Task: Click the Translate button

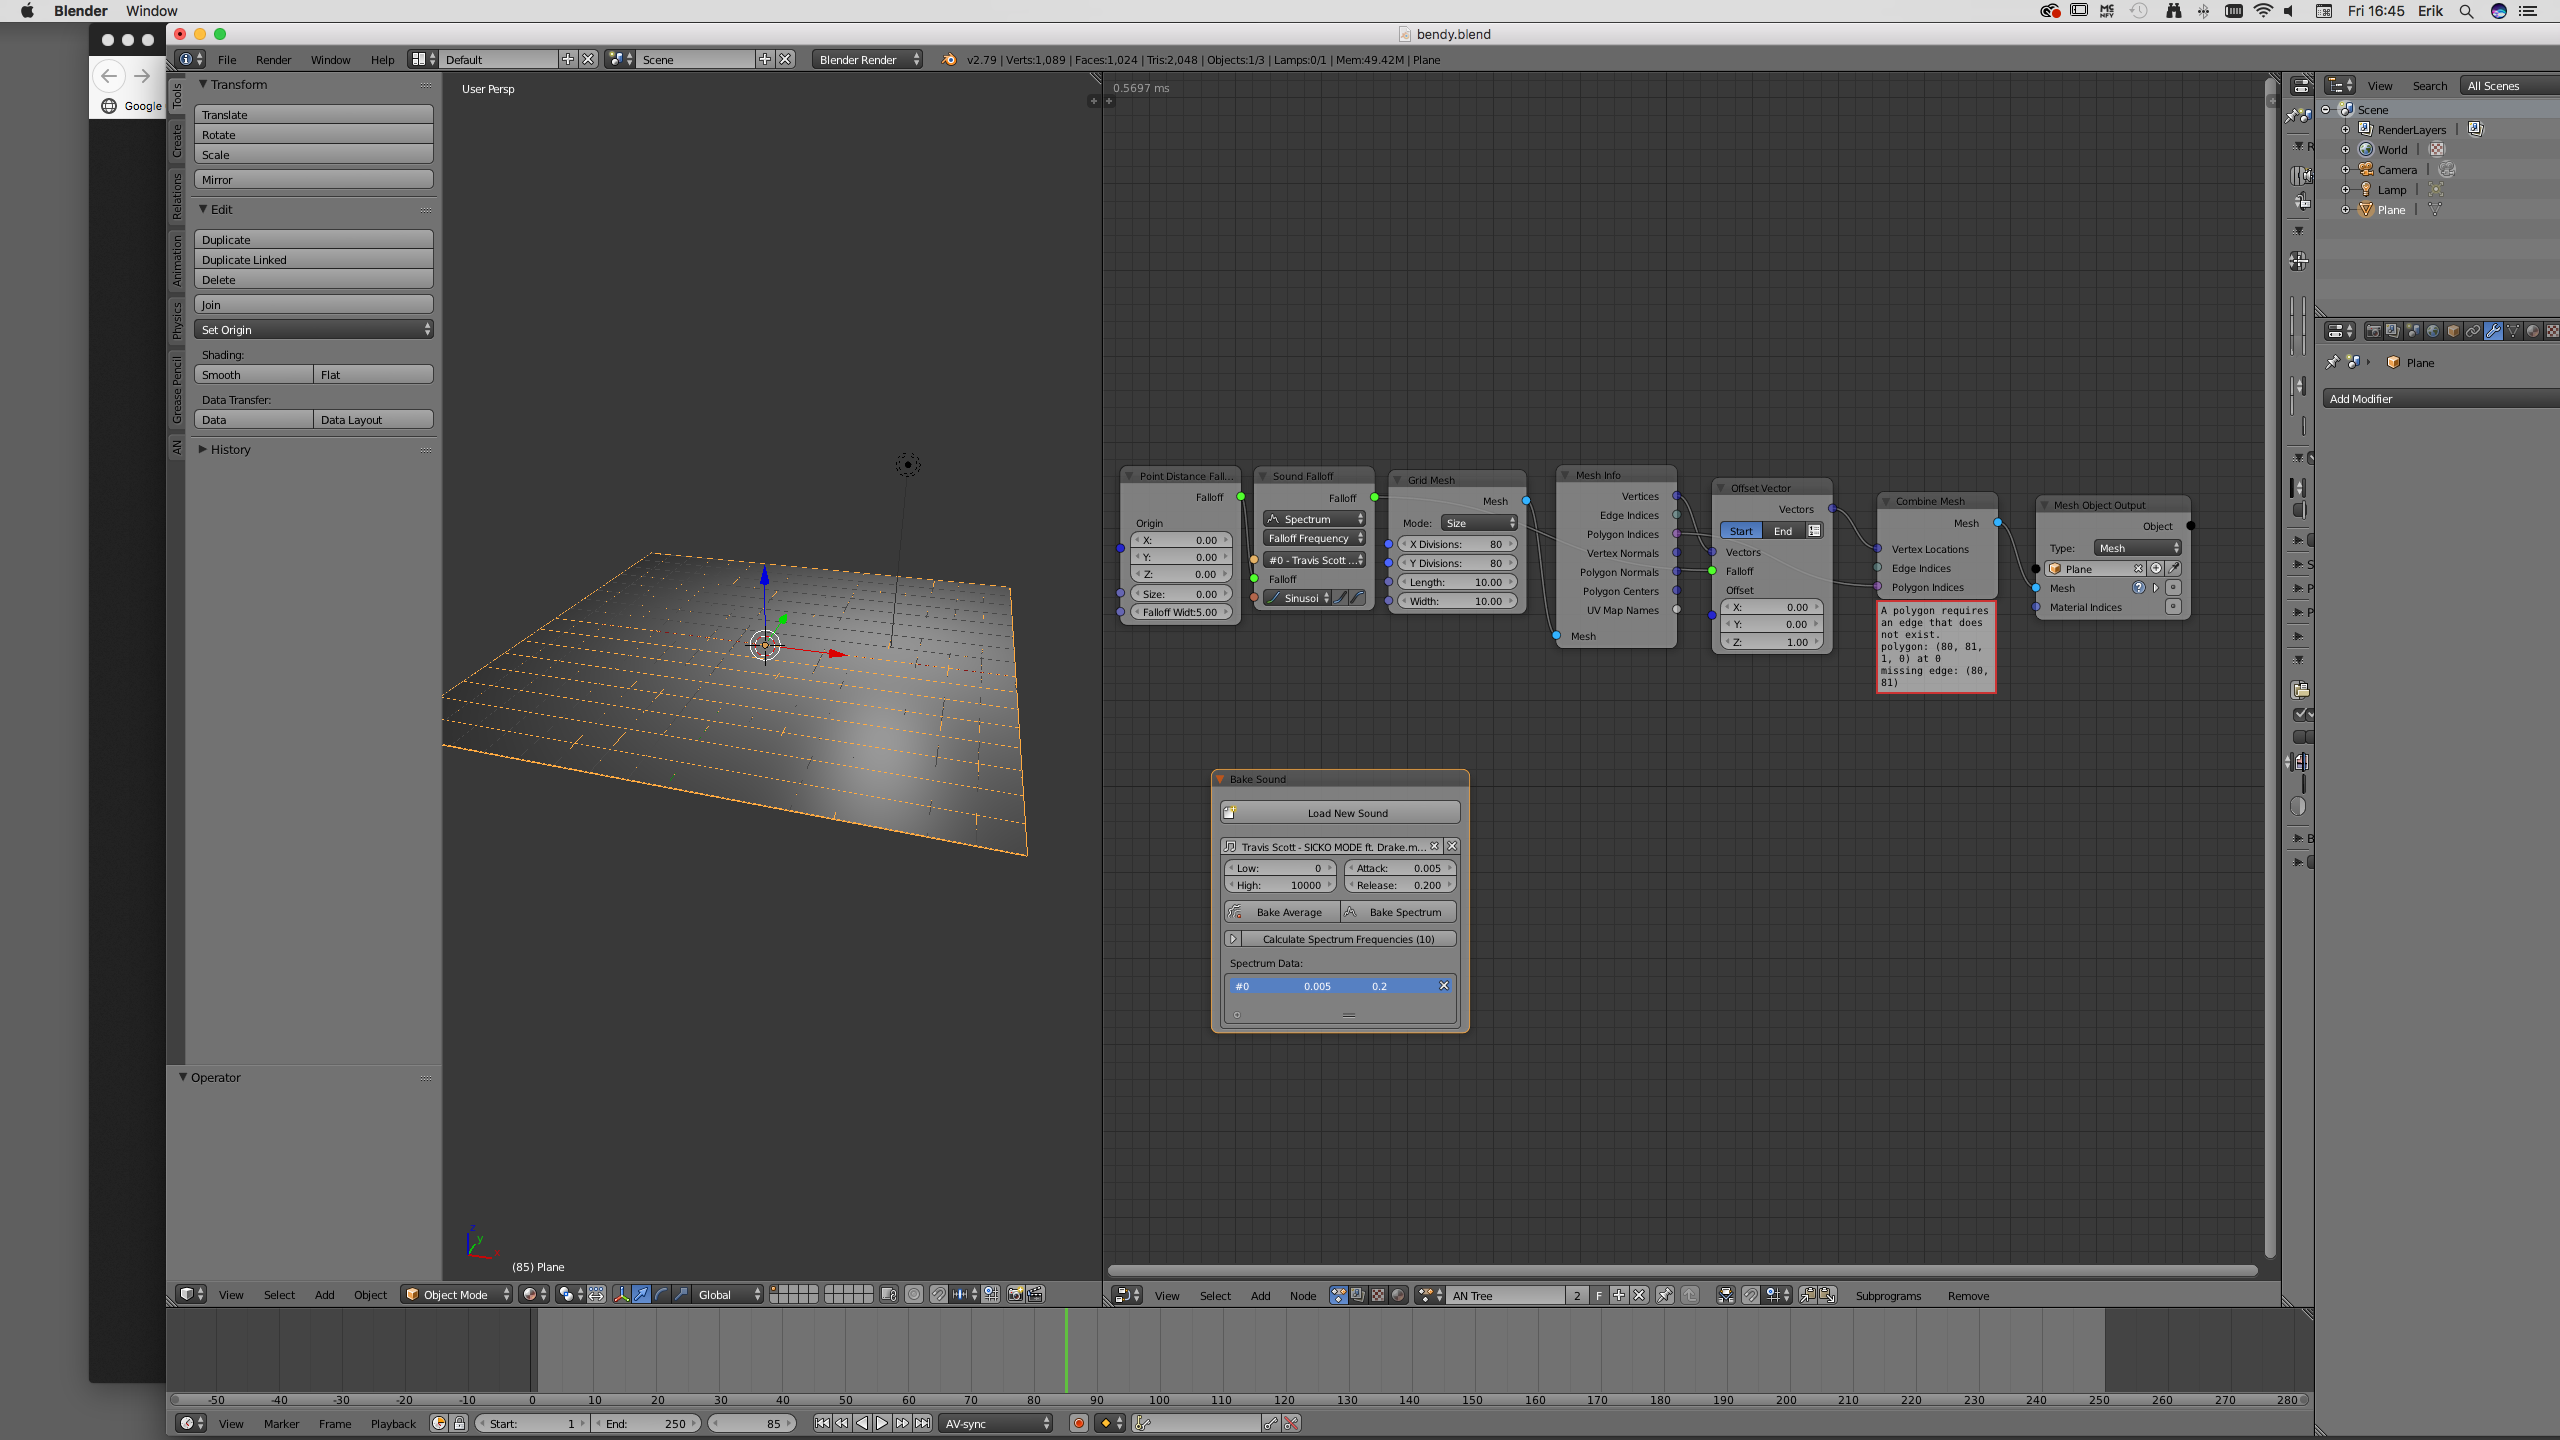Action: click(x=314, y=115)
